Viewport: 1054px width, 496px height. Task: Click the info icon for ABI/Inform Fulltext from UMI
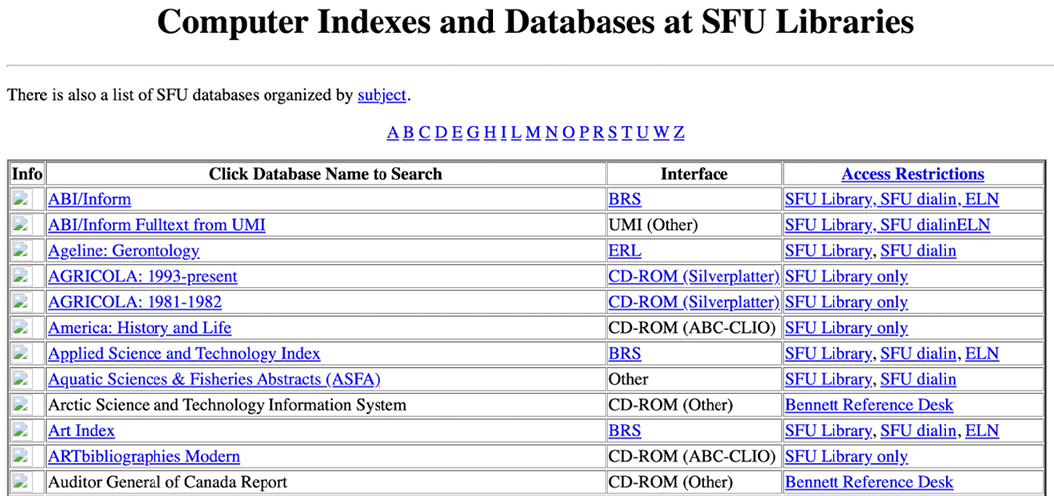click(x=22, y=224)
